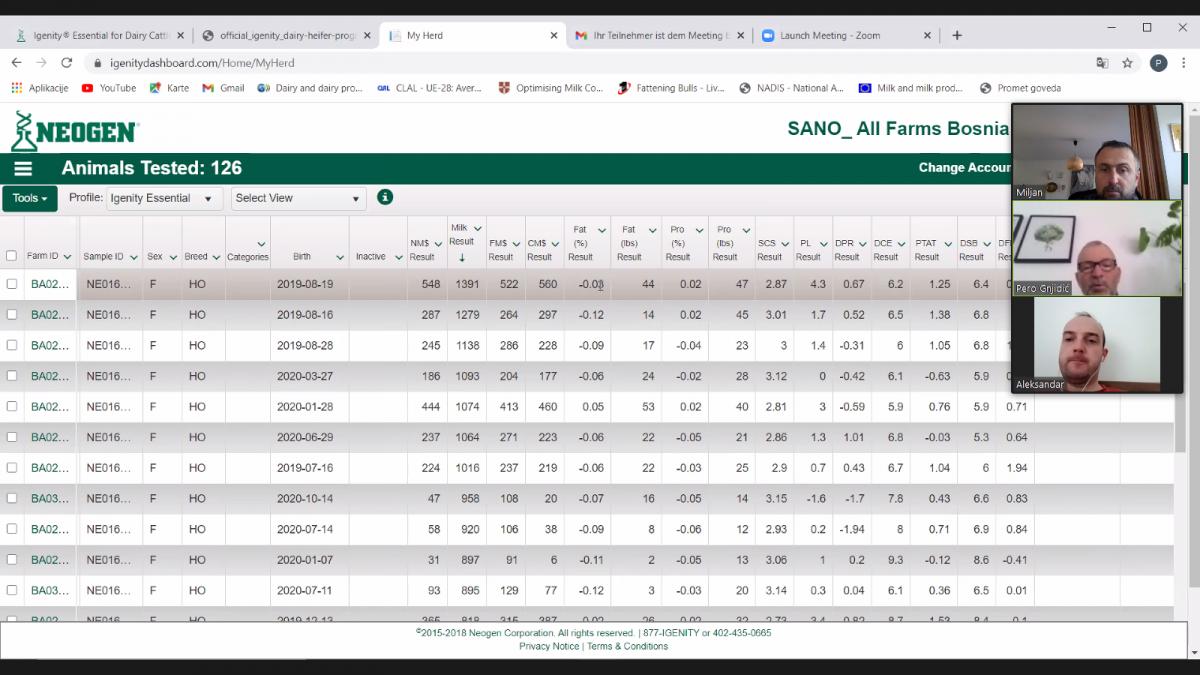The height and width of the screenshot is (675, 1200).
Task: Check the row born 2019-08-28
Action: tap(12, 345)
